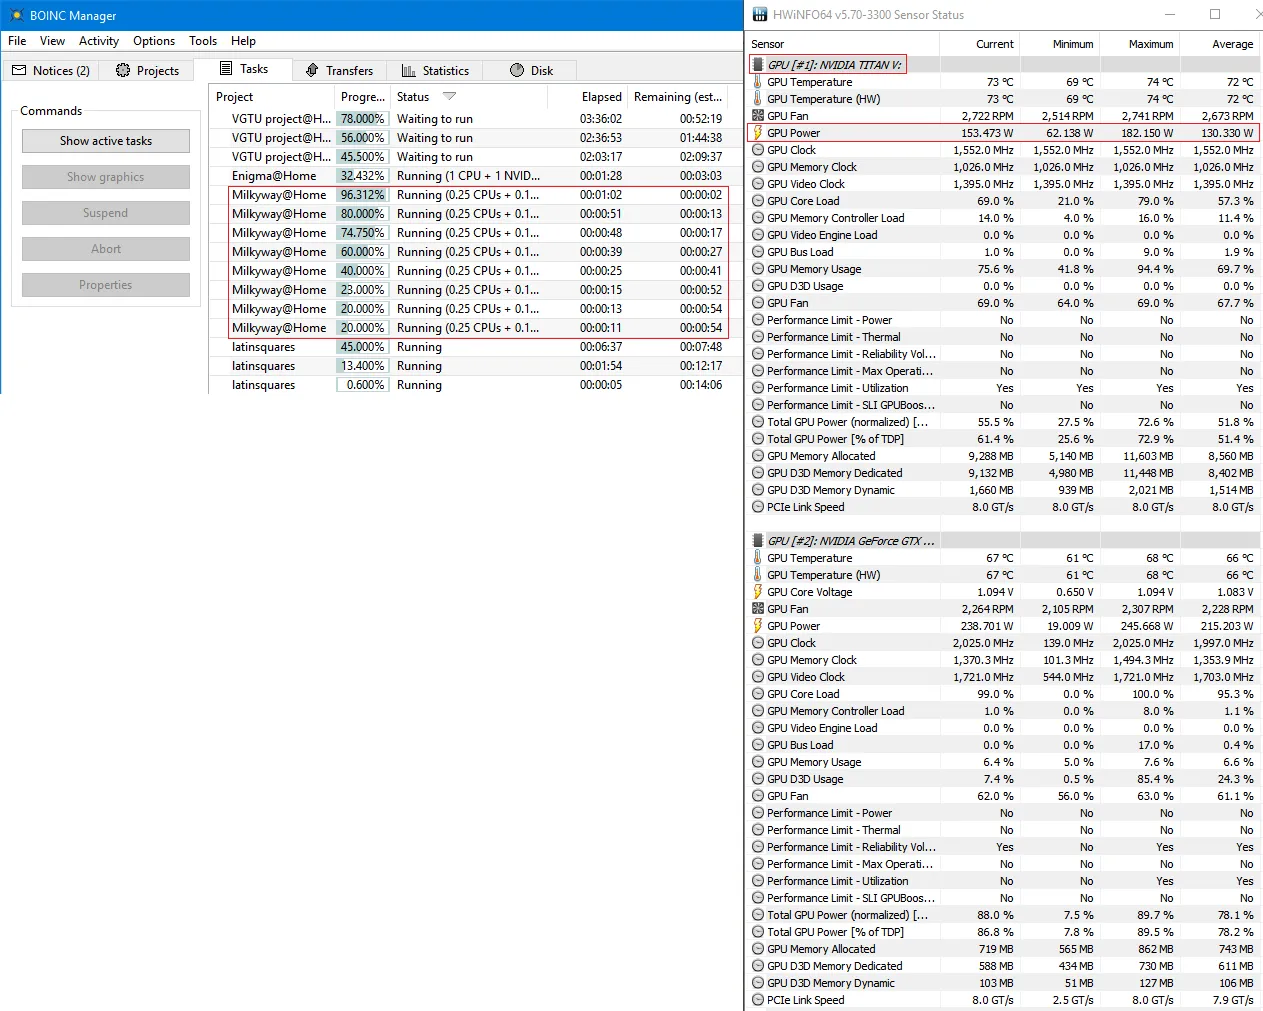The image size is (1263, 1011).
Task: Click the list icon on Tasks tab
Action: click(226, 68)
